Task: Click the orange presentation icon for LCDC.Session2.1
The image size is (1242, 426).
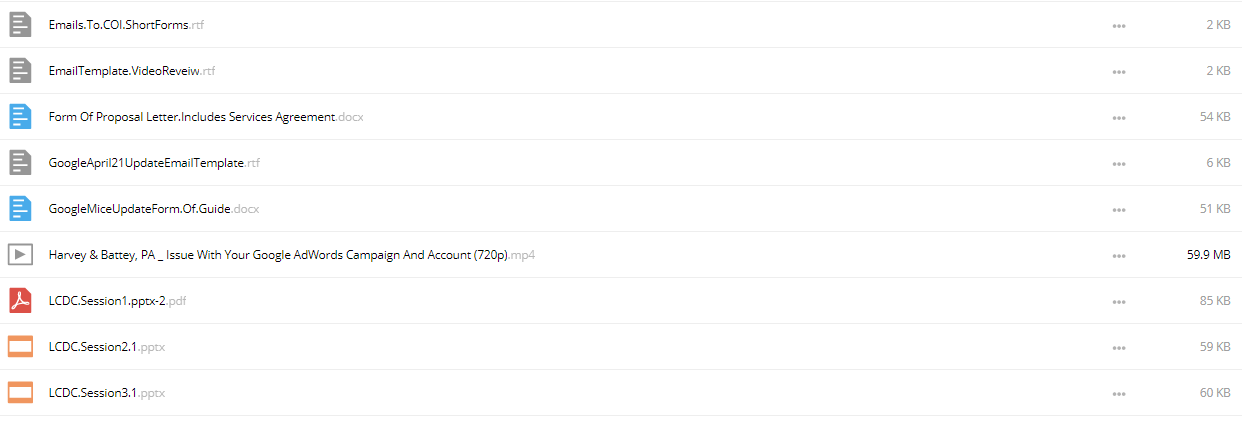Action: click(20, 347)
